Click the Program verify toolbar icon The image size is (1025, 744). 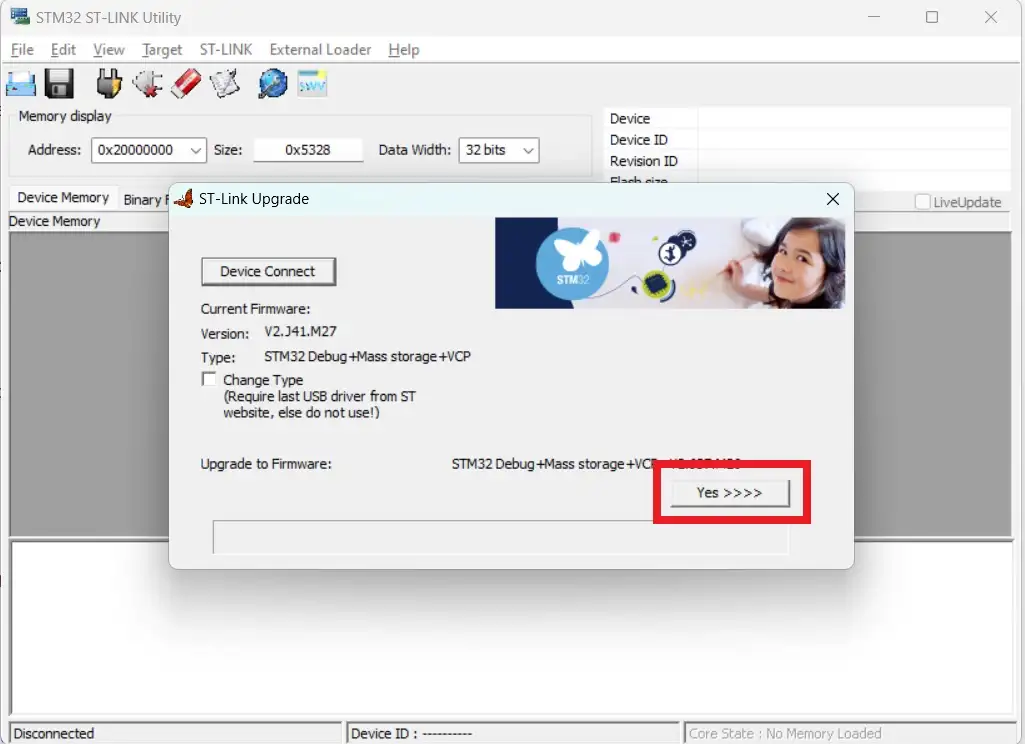tap(225, 84)
